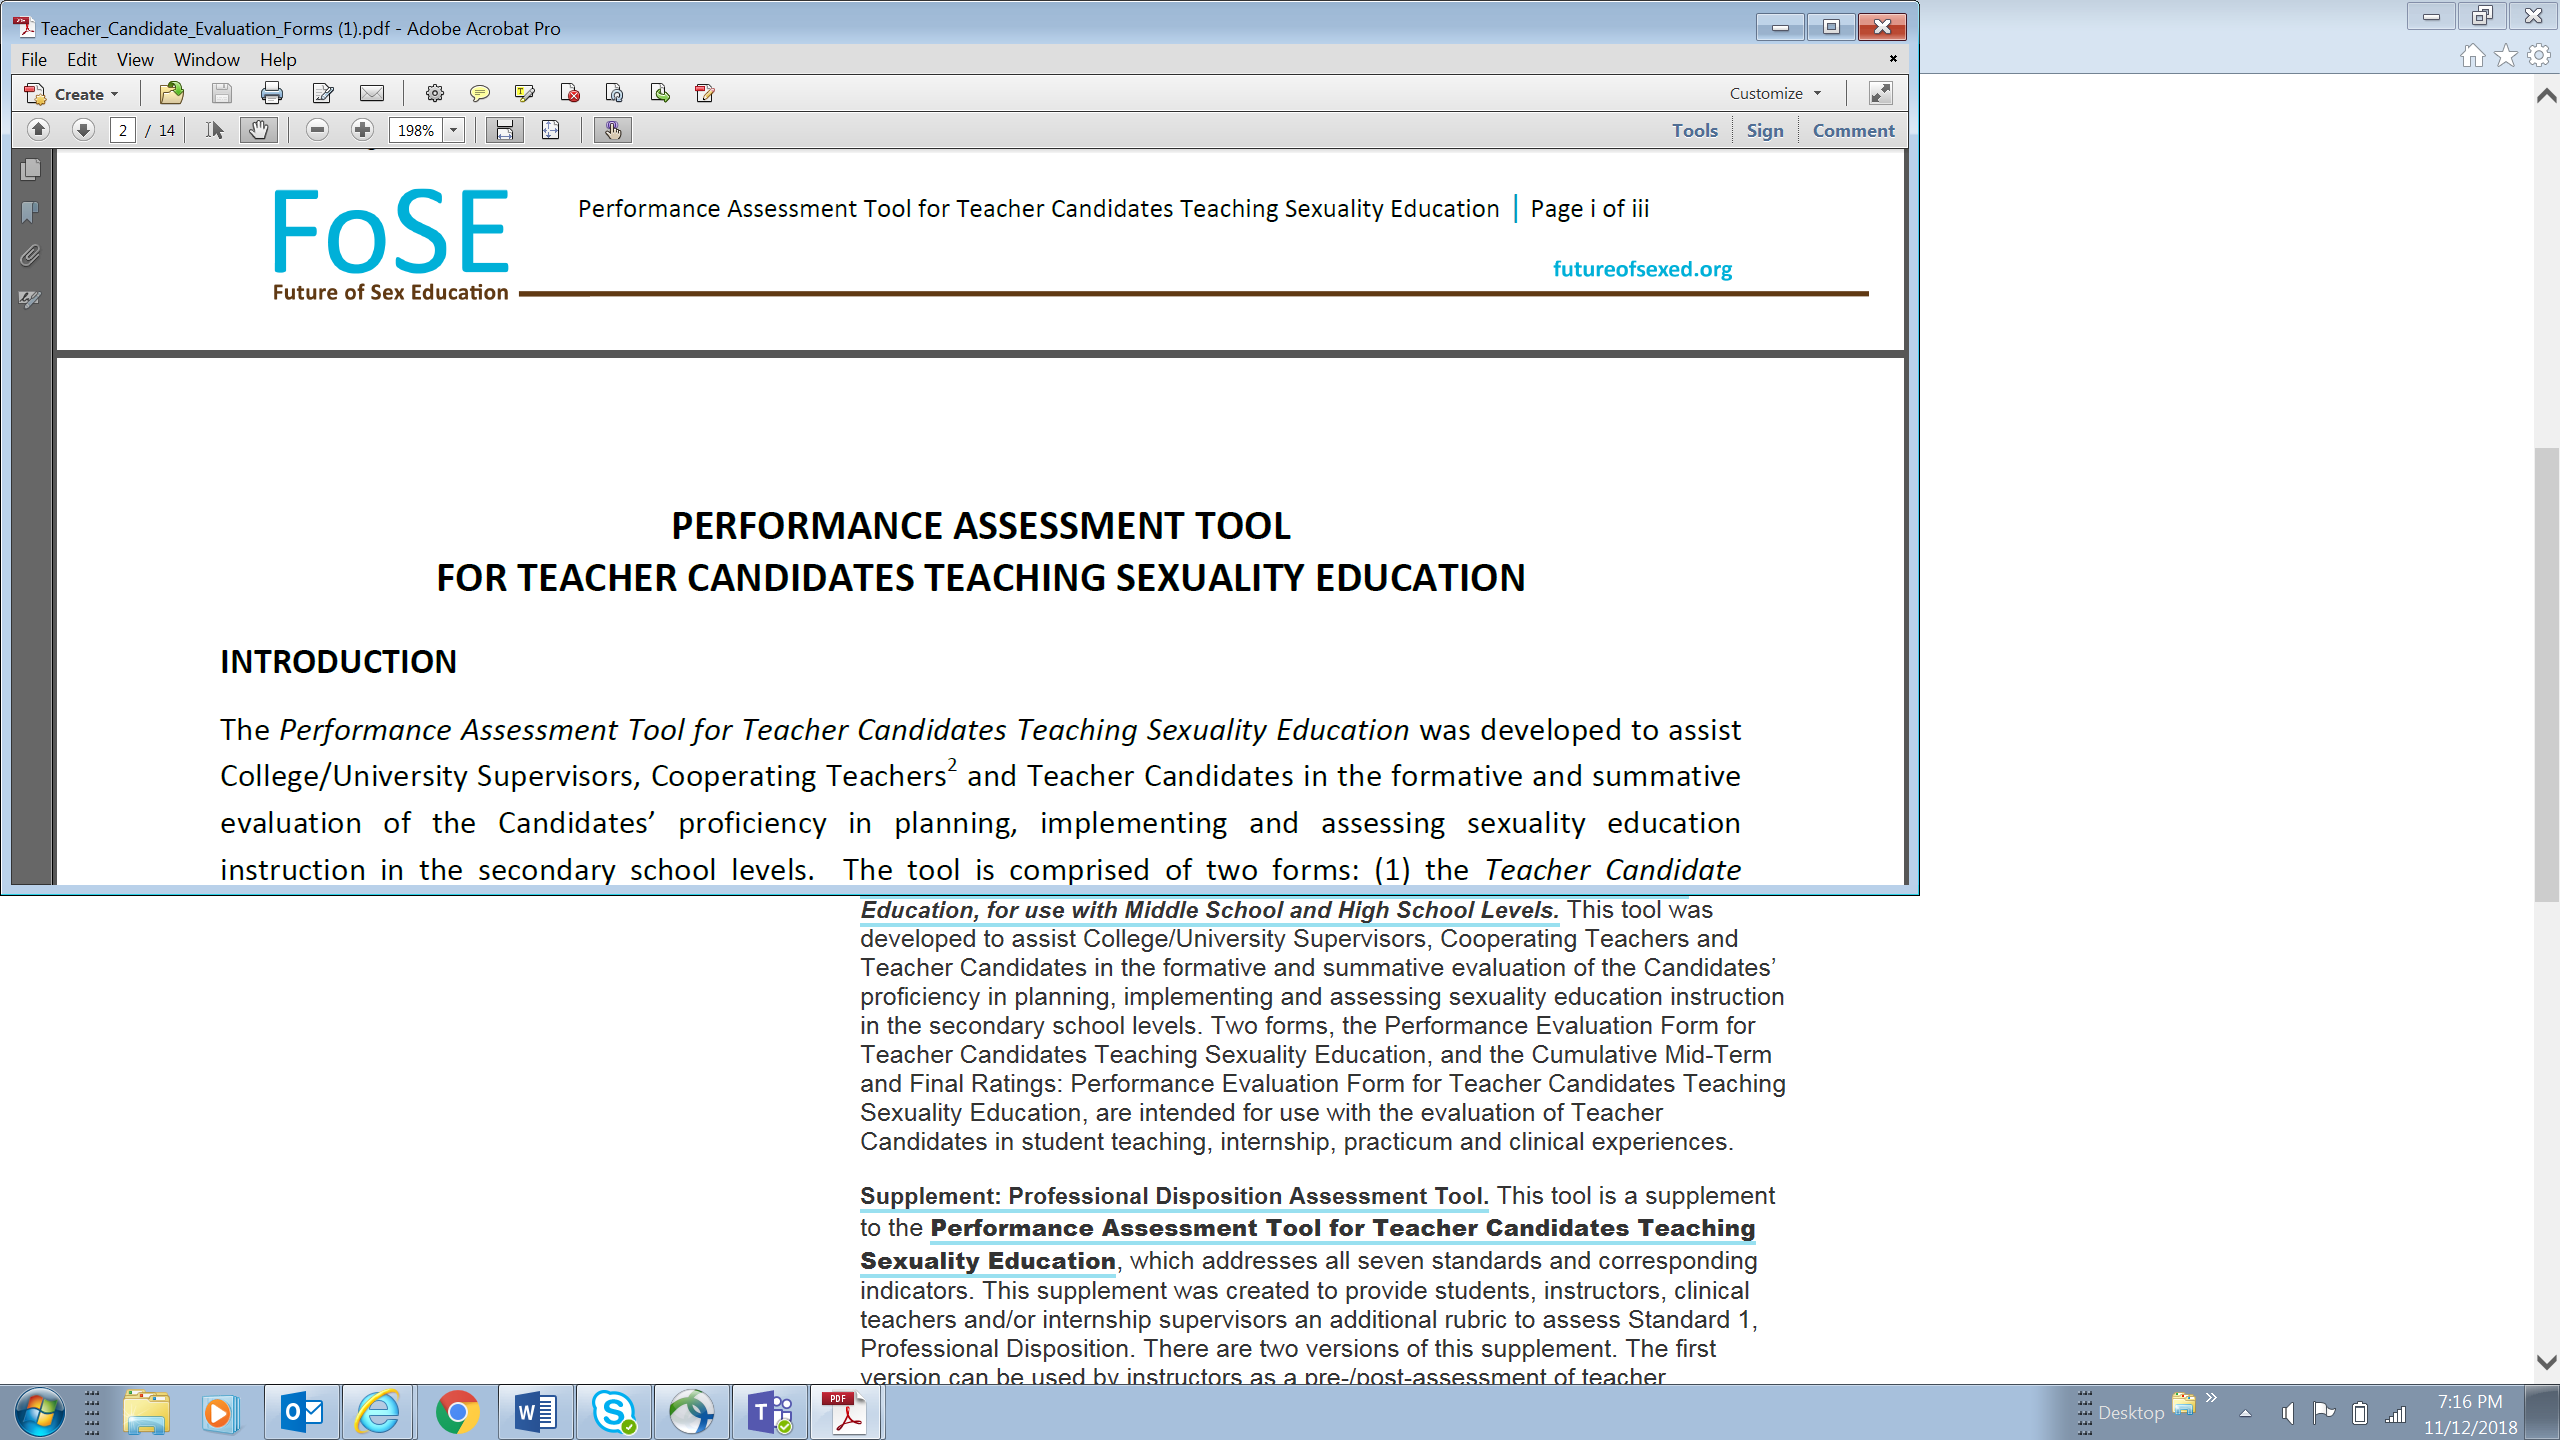Select the Highlight Text tool
The height and width of the screenshot is (1440, 2560).
click(524, 93)
